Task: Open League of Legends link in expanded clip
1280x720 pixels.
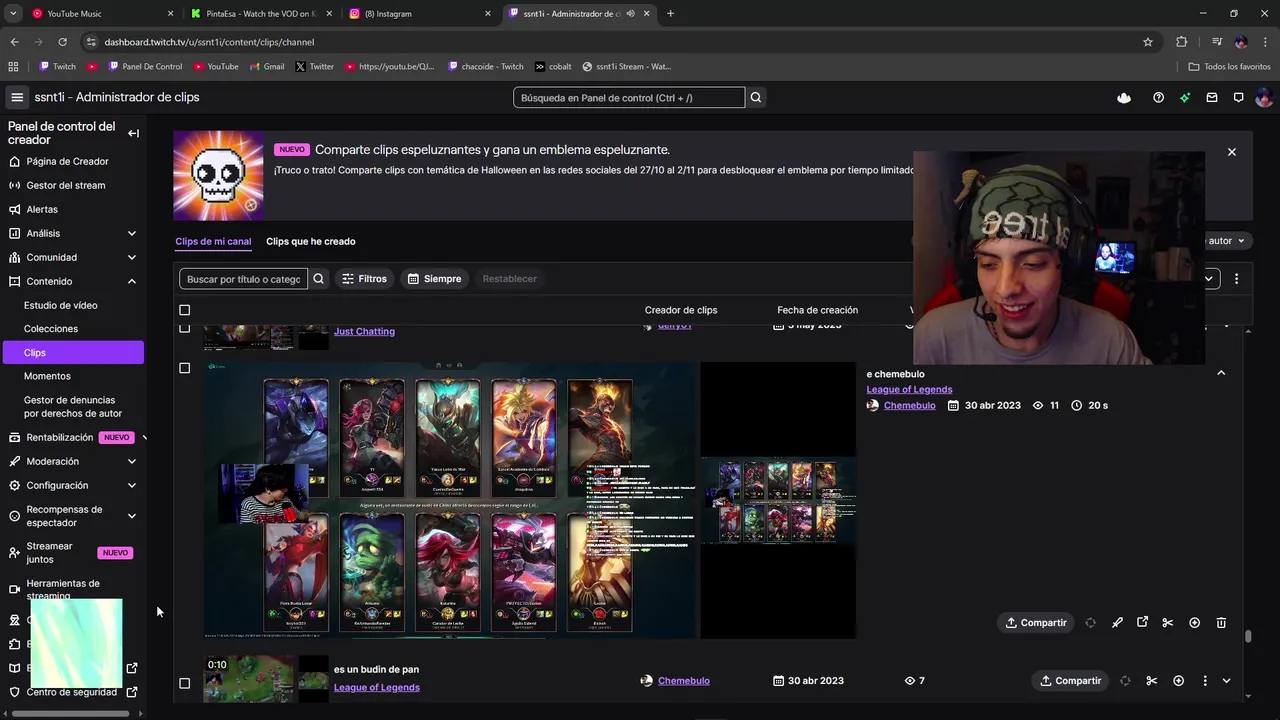Action: click(x=909, y=389)
